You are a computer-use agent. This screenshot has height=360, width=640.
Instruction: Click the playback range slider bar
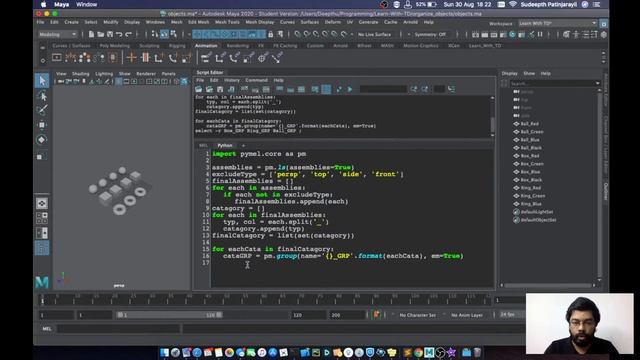point(169,315)
